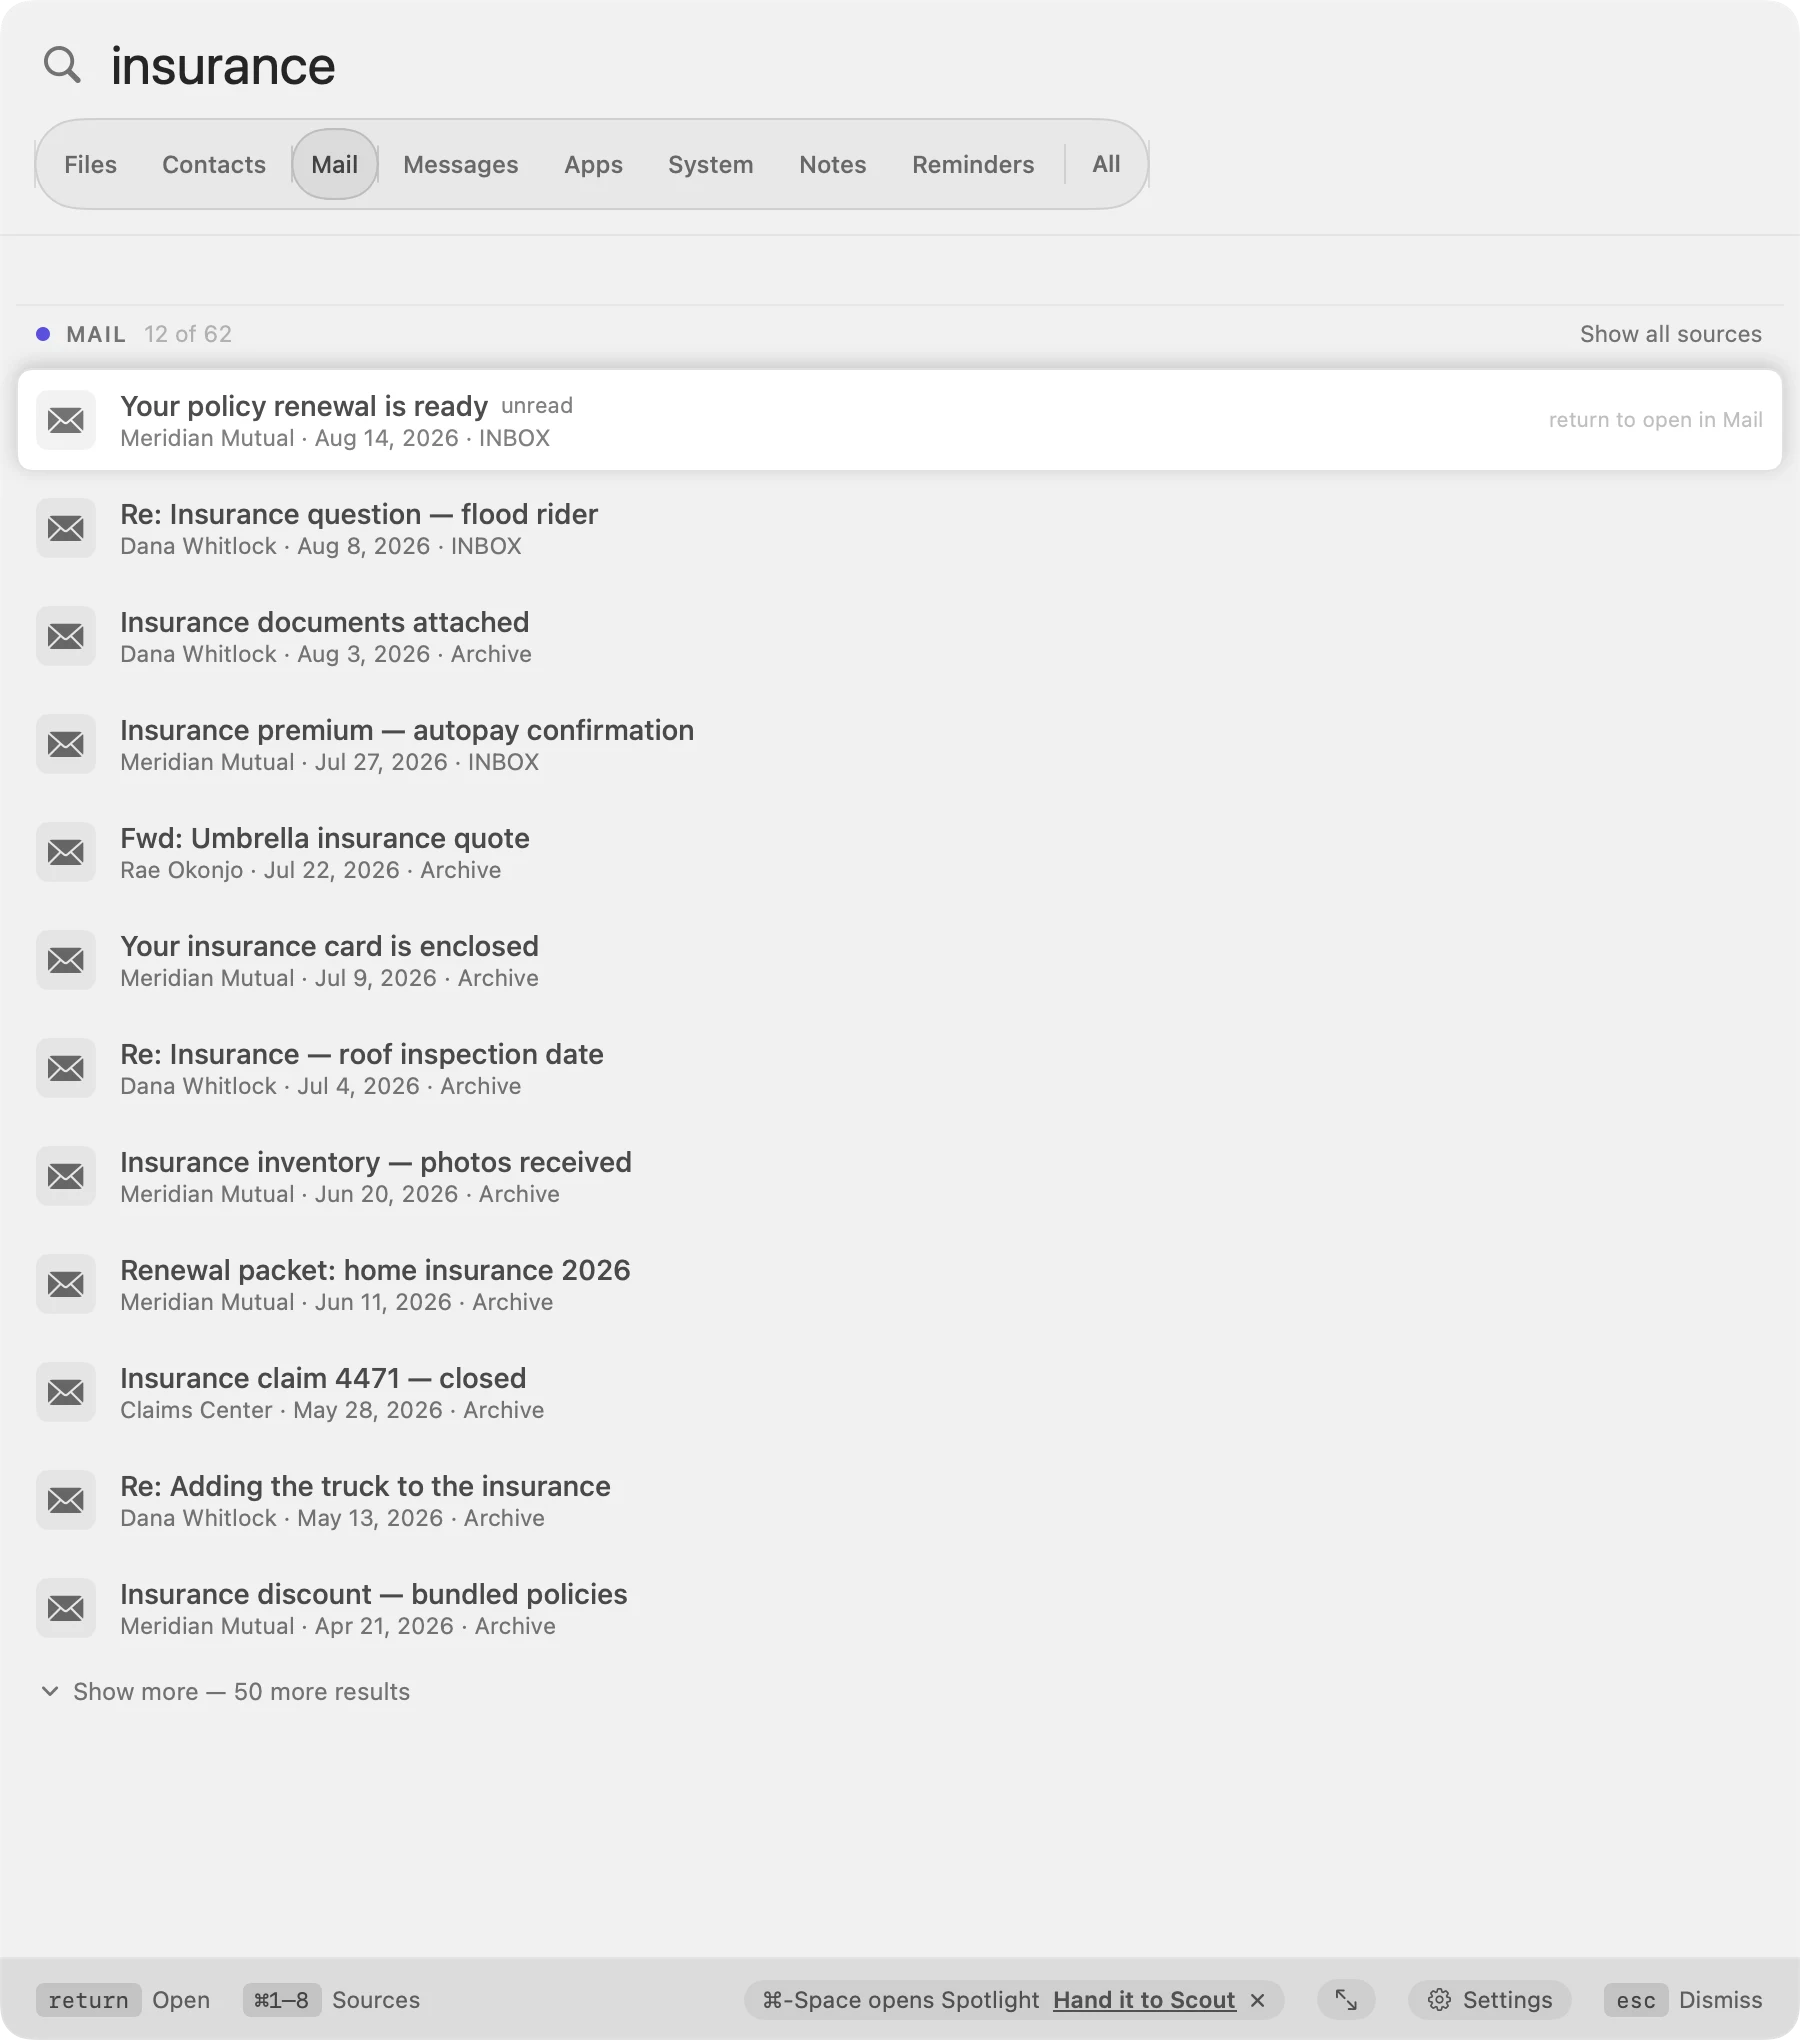Viewport: 1800px width, 2040px height.
Task: Click the expand window arrows icon
Action: point(1346,2000)
